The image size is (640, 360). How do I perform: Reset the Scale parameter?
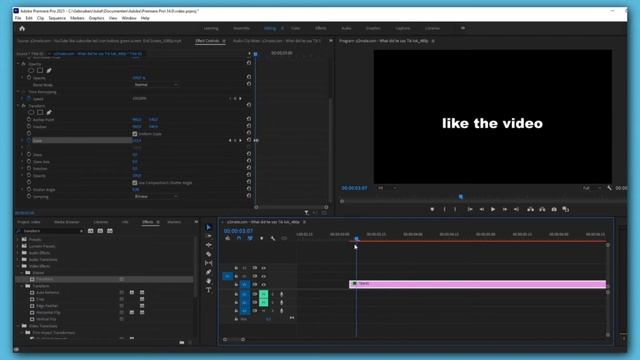[249, 140]
